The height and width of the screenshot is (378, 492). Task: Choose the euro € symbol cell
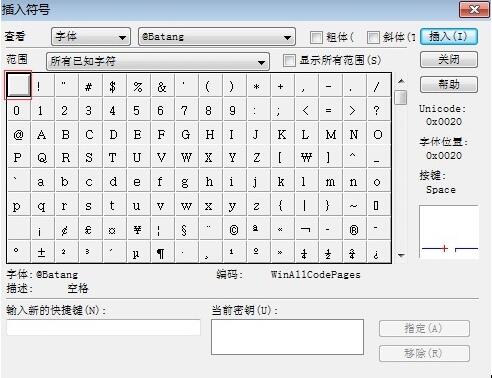(x=90, y=229)
